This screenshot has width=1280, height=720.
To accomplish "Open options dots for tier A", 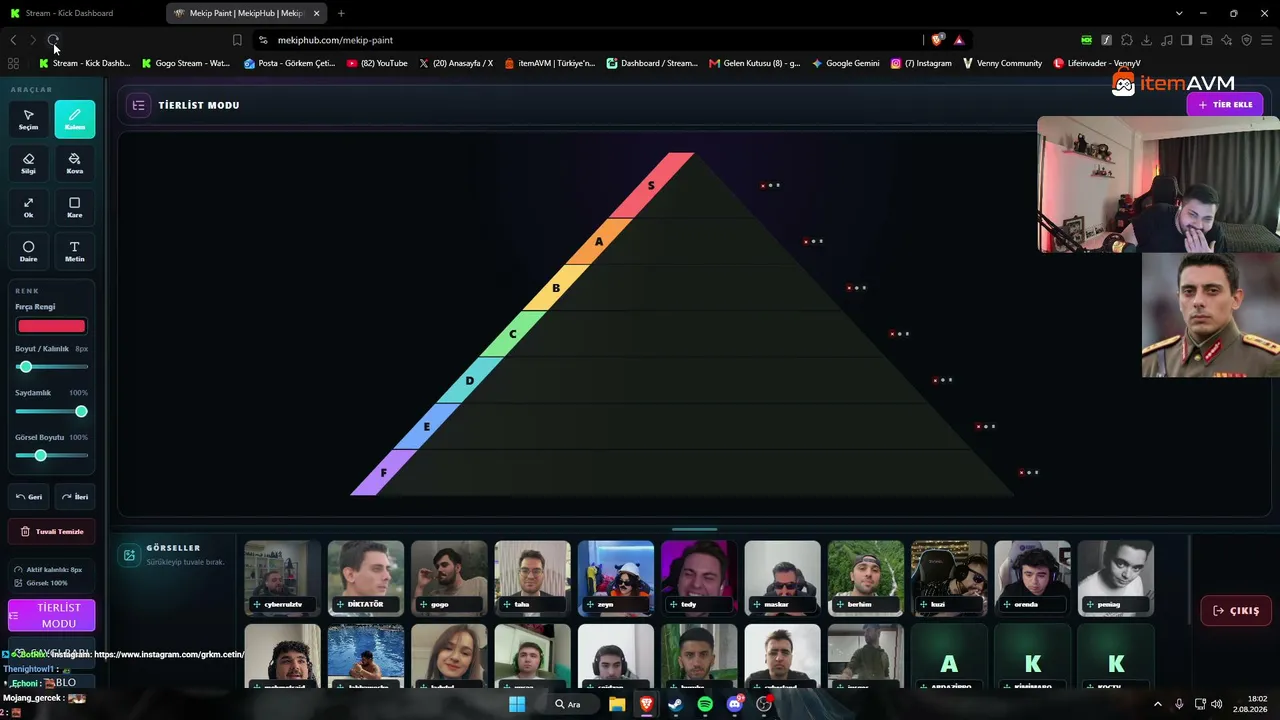I will click(x=813, y=241).
